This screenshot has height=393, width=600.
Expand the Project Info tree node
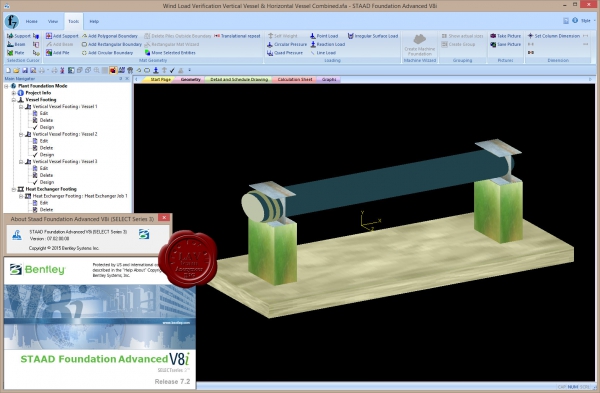14,93
